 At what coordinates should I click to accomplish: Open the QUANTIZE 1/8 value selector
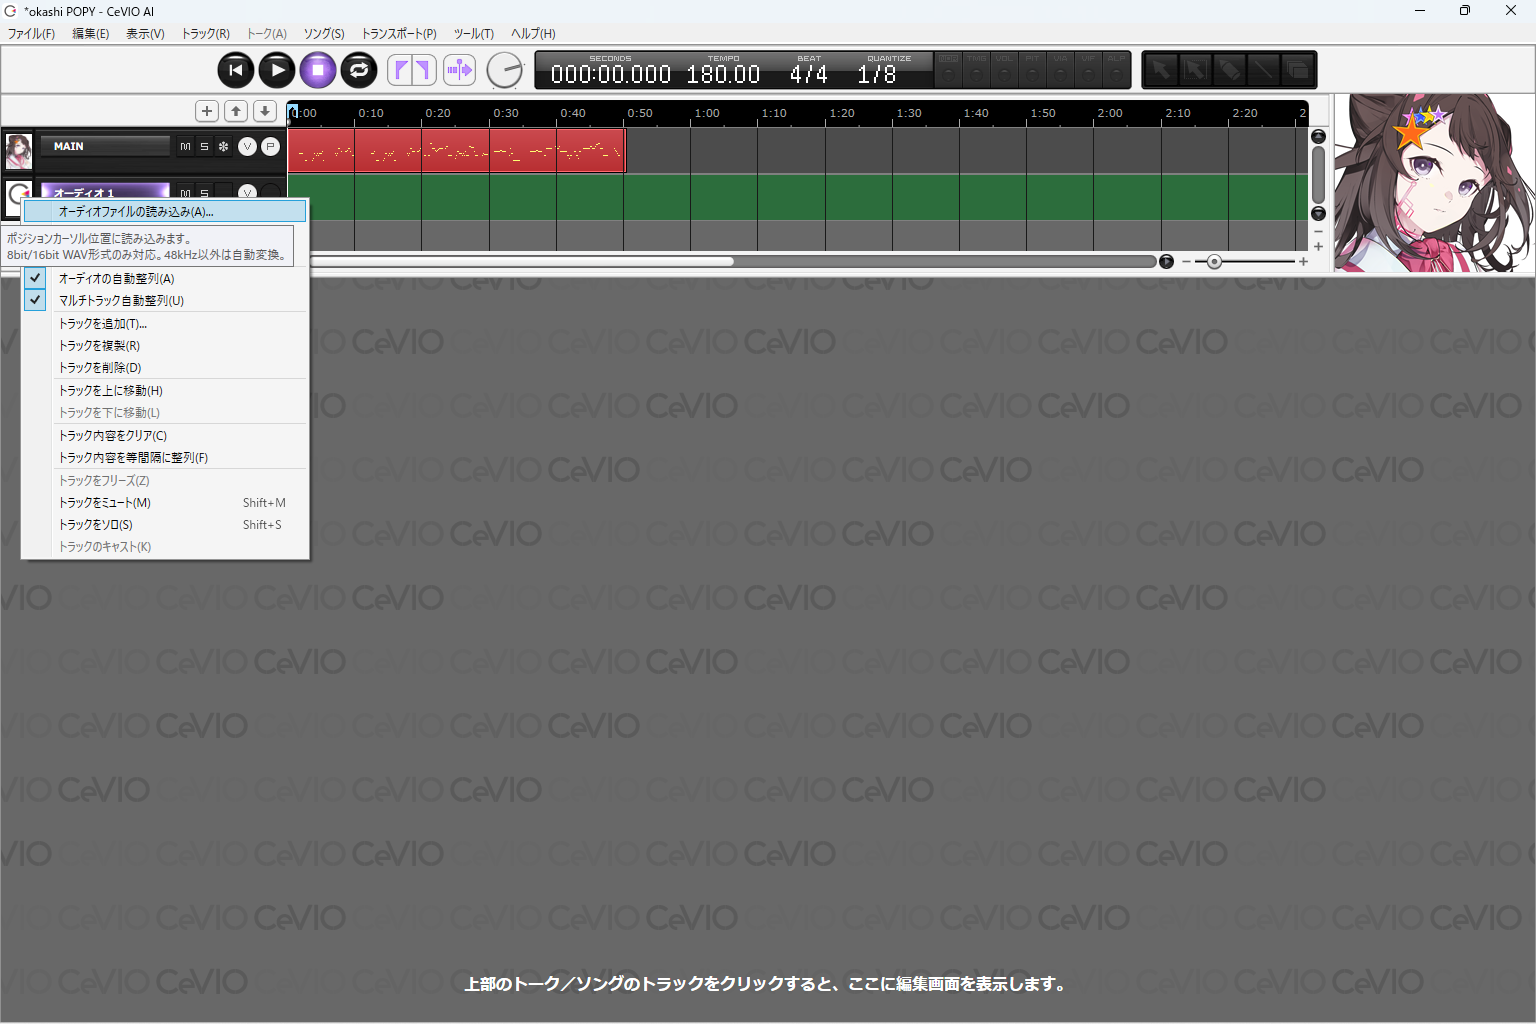[x=877, y=74]
